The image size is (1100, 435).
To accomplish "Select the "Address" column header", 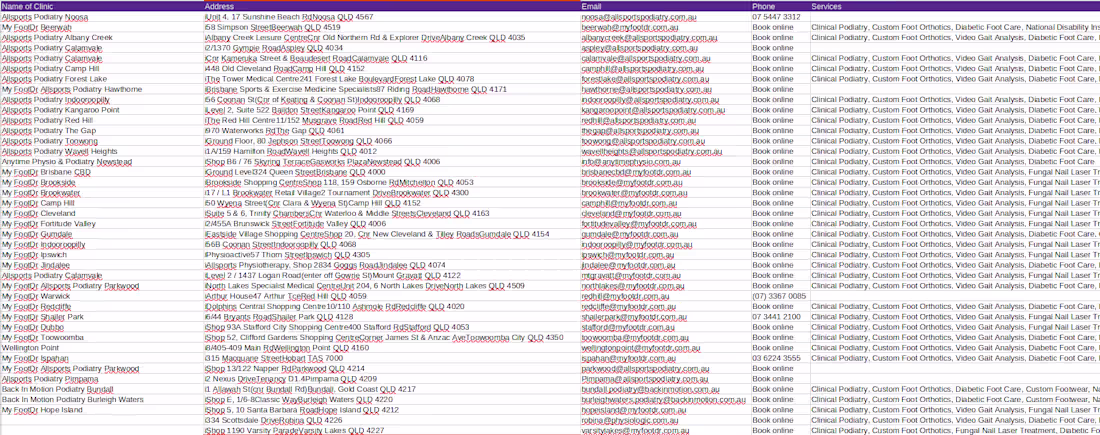I will (392, 6).
